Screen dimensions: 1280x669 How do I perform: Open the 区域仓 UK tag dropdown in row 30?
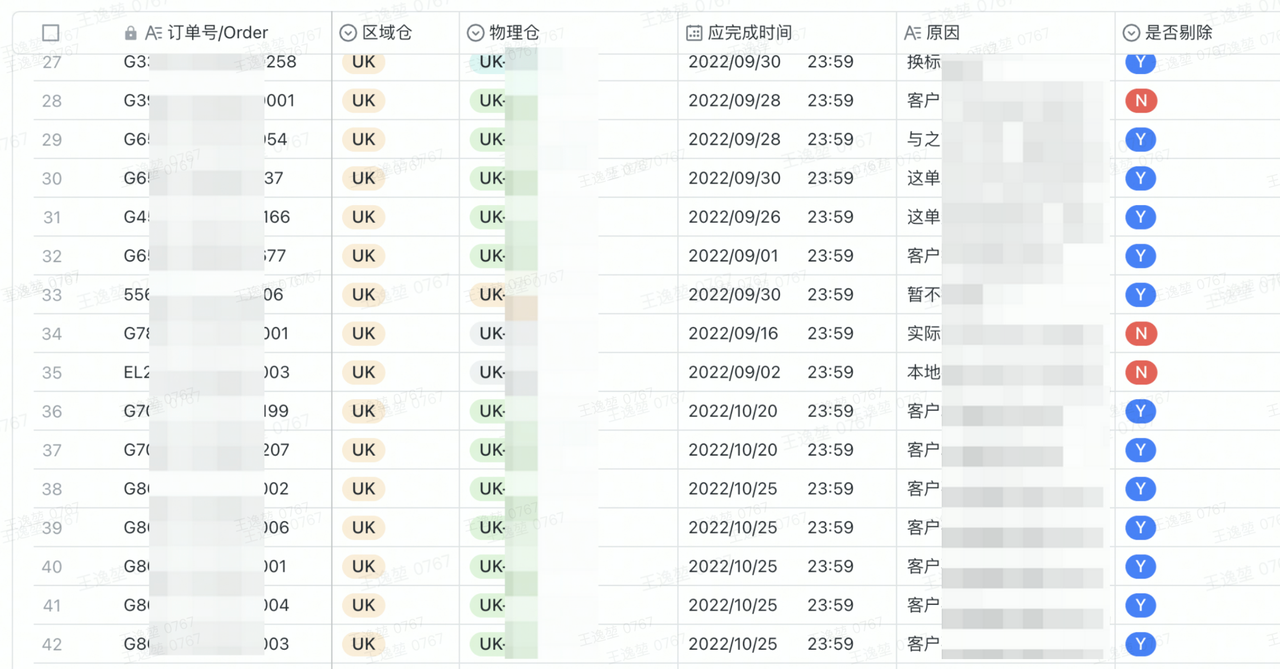(x=363, y=178)
